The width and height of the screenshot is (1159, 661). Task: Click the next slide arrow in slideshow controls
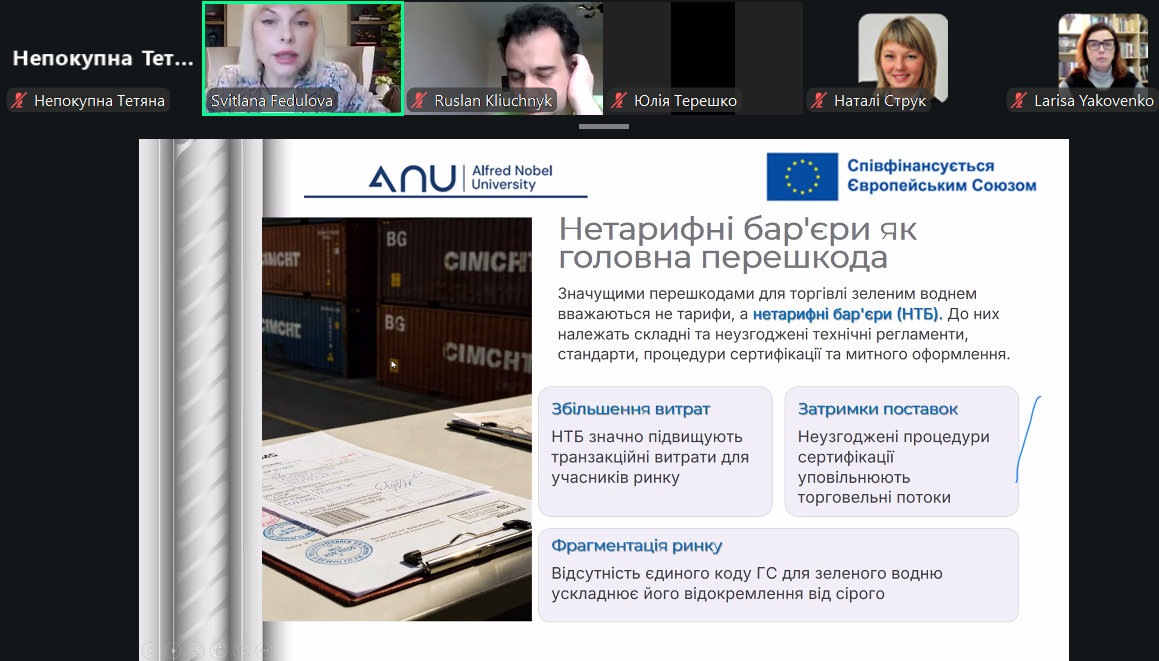pos(173,650)
